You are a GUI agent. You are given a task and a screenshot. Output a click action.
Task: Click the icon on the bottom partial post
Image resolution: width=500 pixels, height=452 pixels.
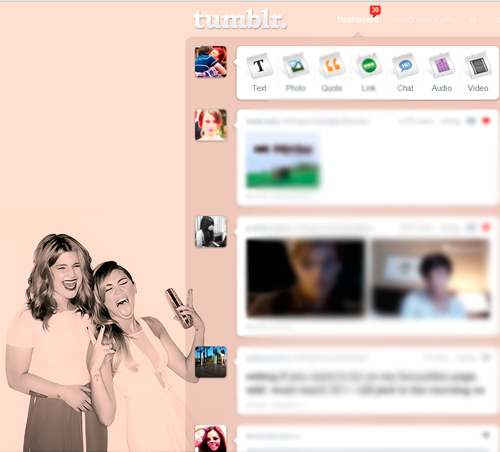(486, 435)
